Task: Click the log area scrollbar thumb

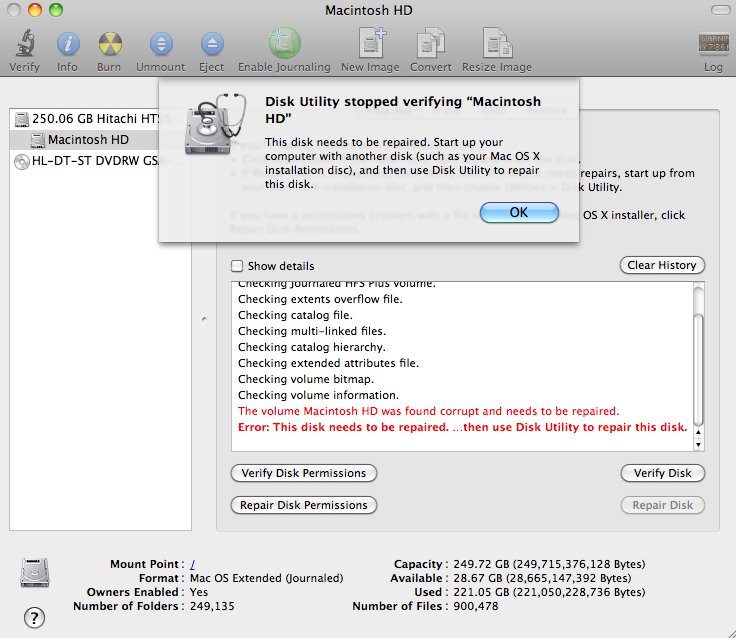Action: tap(698, 369)
